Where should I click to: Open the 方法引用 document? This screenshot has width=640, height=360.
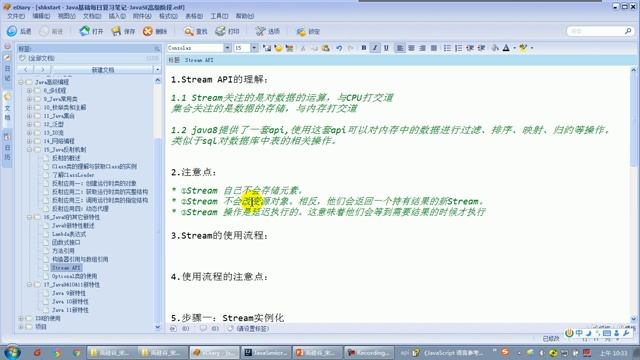[63, 251]
